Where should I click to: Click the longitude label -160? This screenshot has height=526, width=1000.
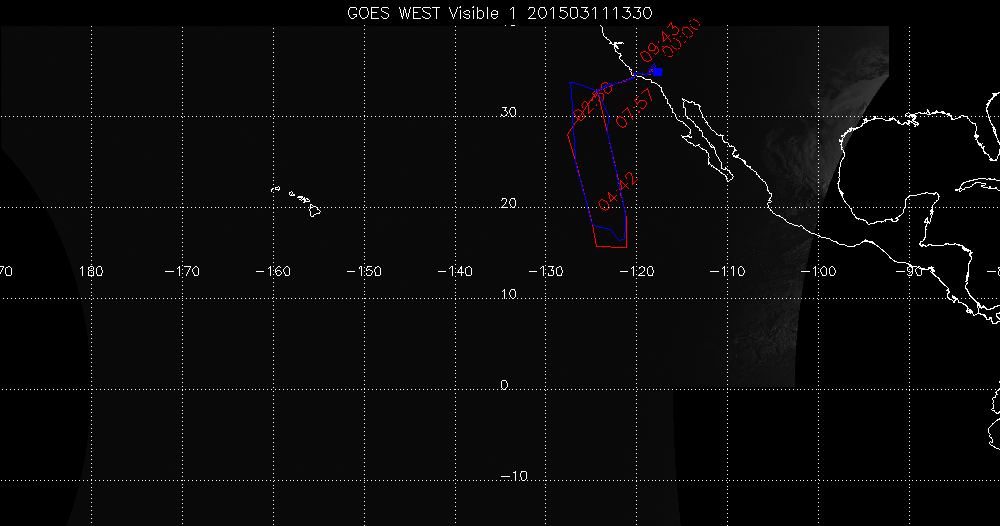pos(273,272)
